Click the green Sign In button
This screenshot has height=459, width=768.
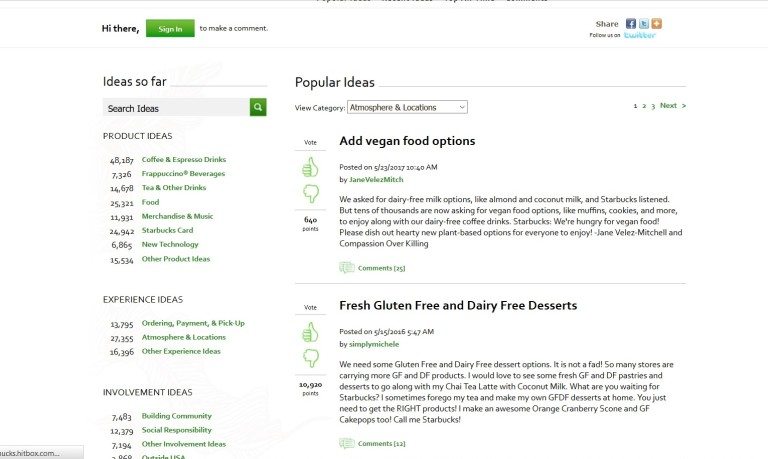tap(170, 28)
